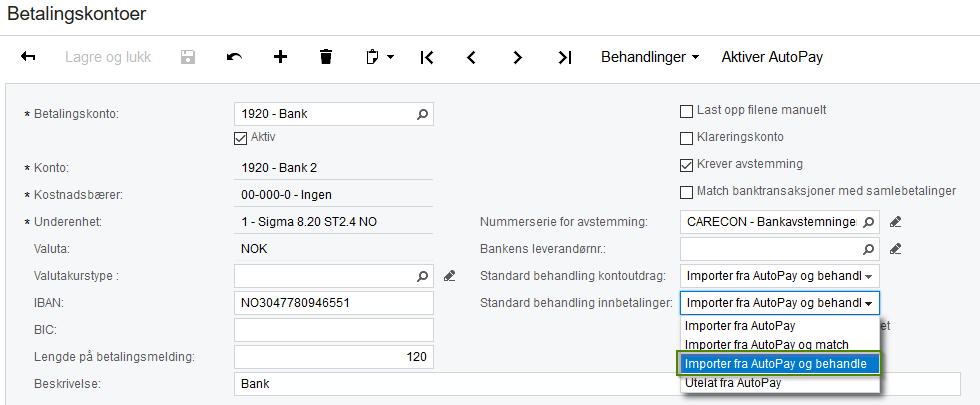This screenshot has width=980, height=405.
Task: Open the Behandlinger dropdown menu
Action: coord(650,57)
